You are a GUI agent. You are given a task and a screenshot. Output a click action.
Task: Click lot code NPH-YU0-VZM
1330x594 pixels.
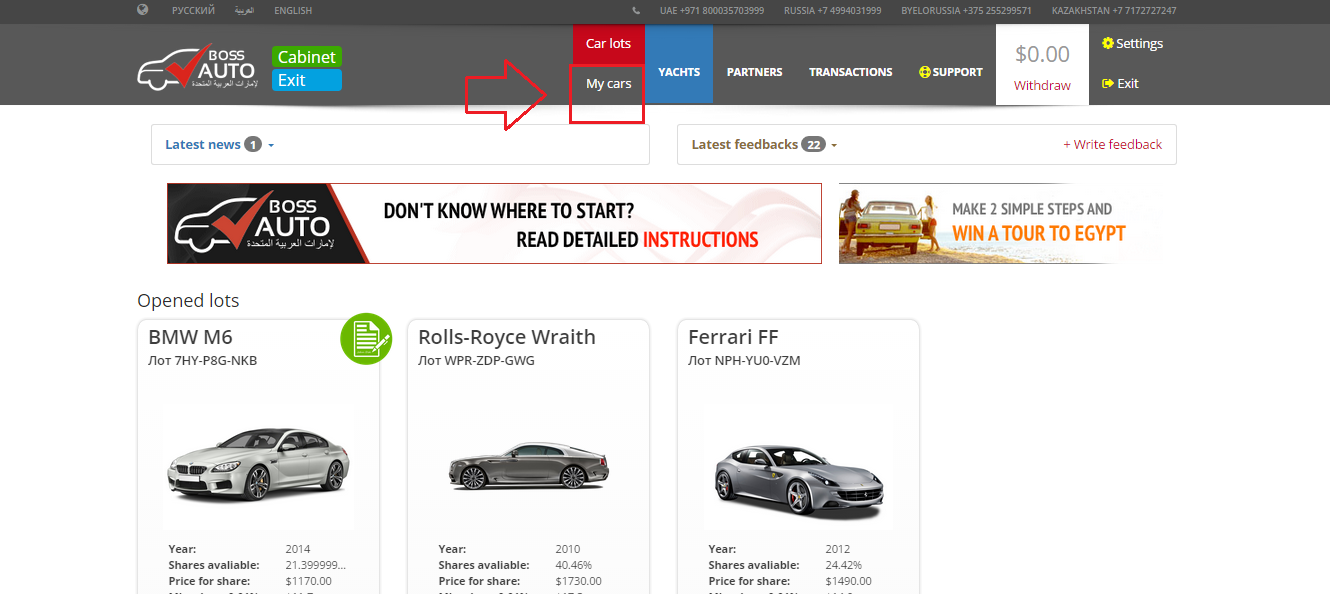[x=744, y=361]
